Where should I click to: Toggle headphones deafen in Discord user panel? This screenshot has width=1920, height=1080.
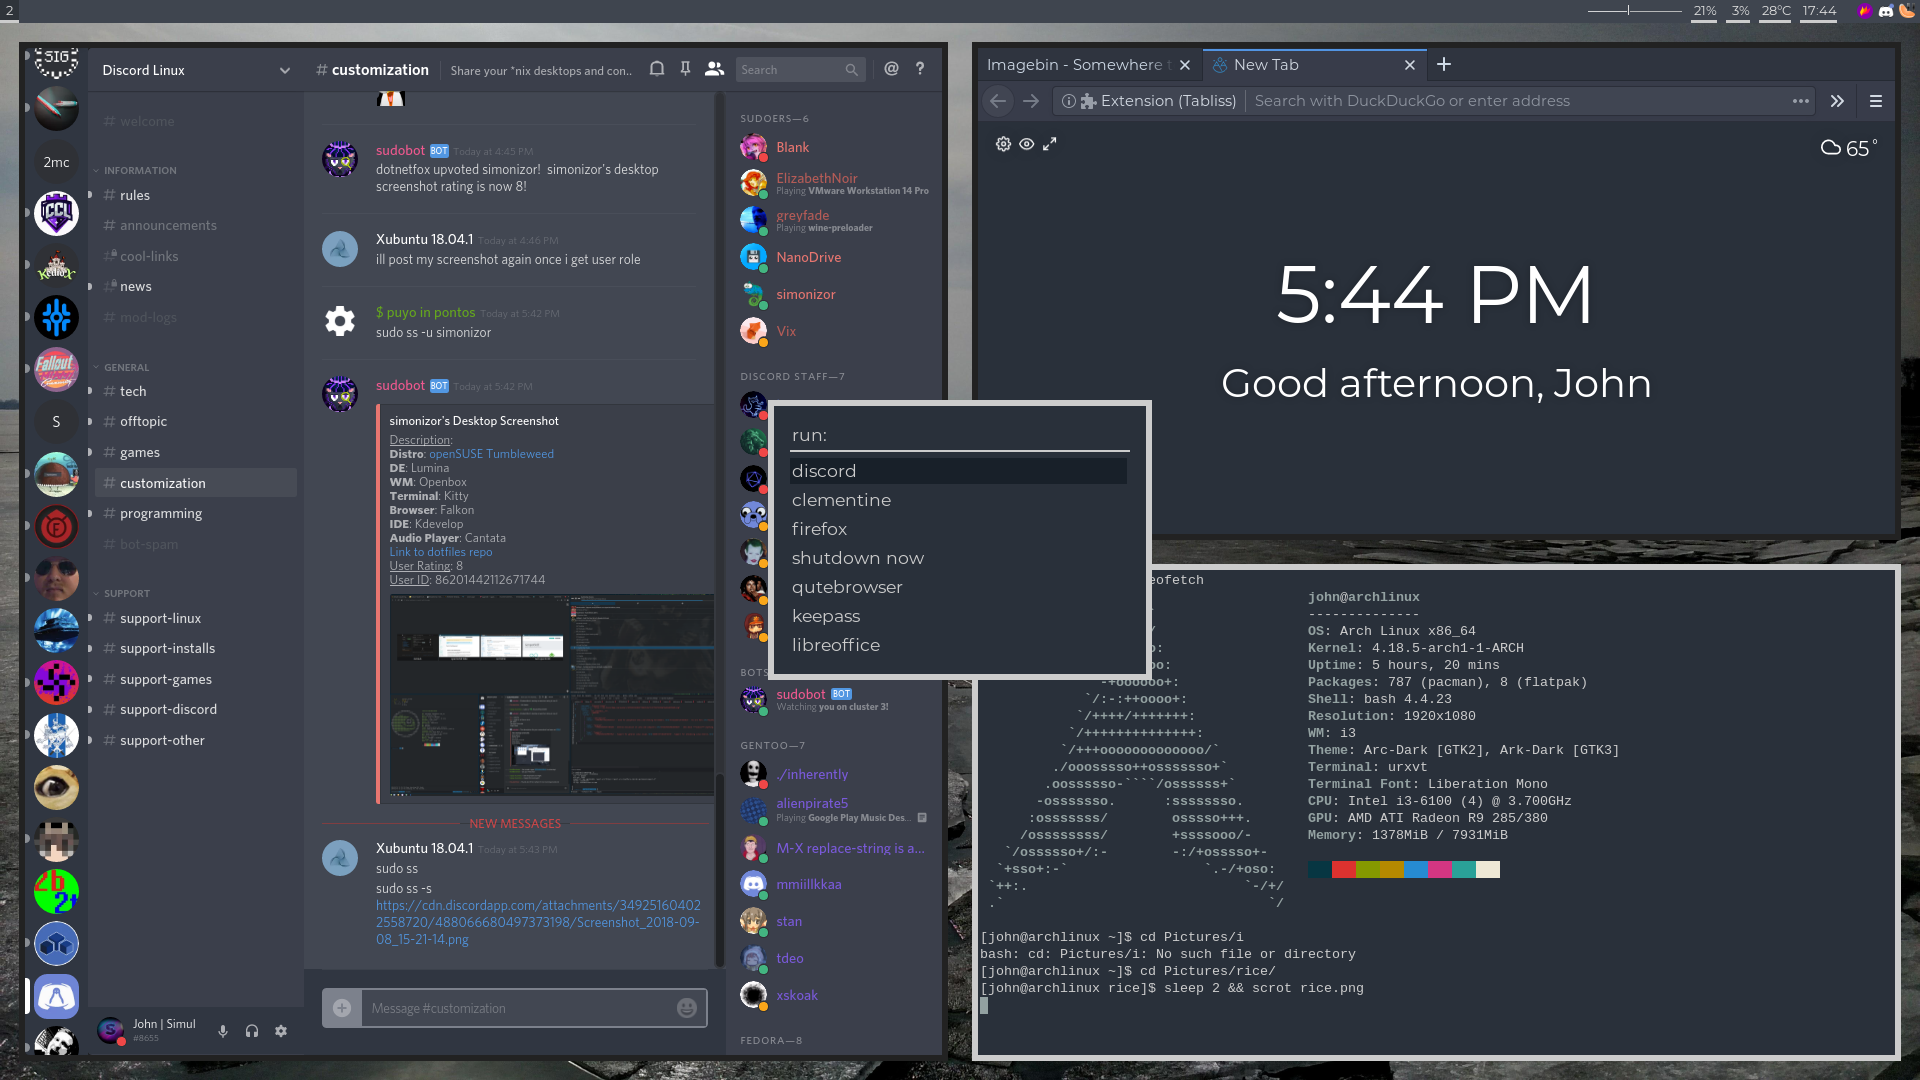tap(252, 1031)
